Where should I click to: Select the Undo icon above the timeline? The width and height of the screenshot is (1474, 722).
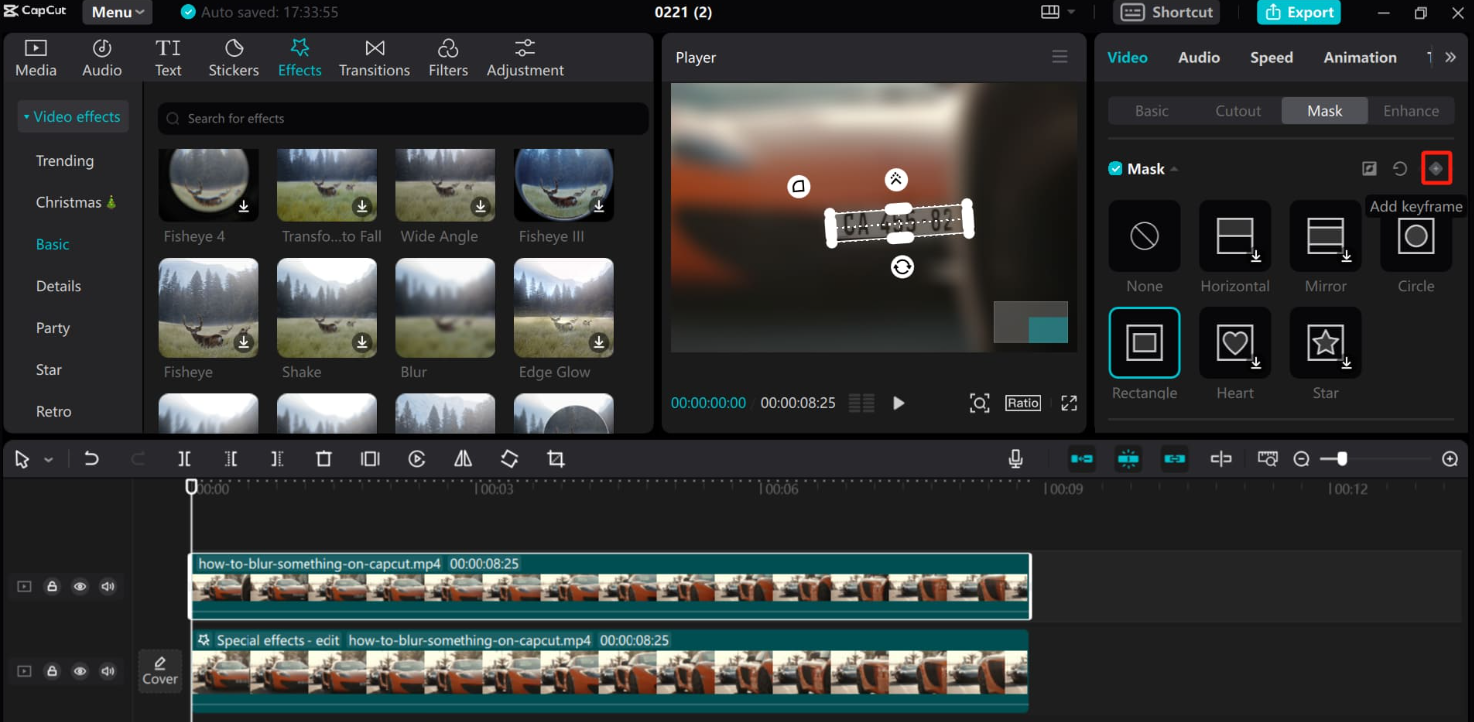point(91,458)
